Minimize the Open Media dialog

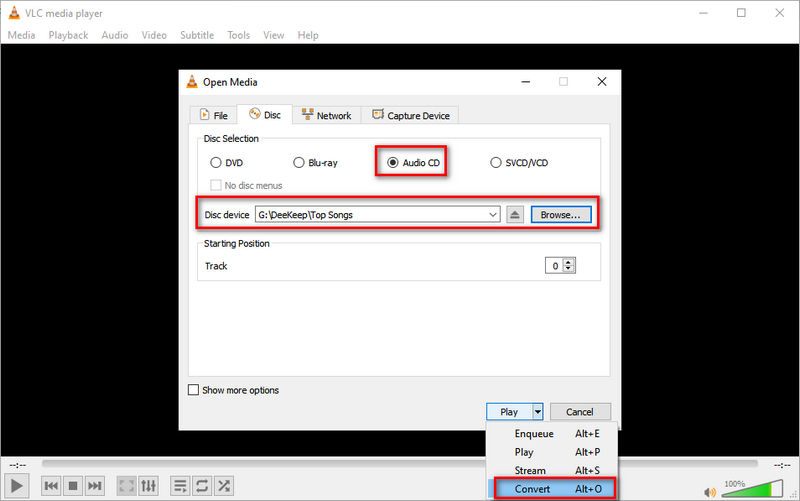pyautogui.click(x=526, y=82)
